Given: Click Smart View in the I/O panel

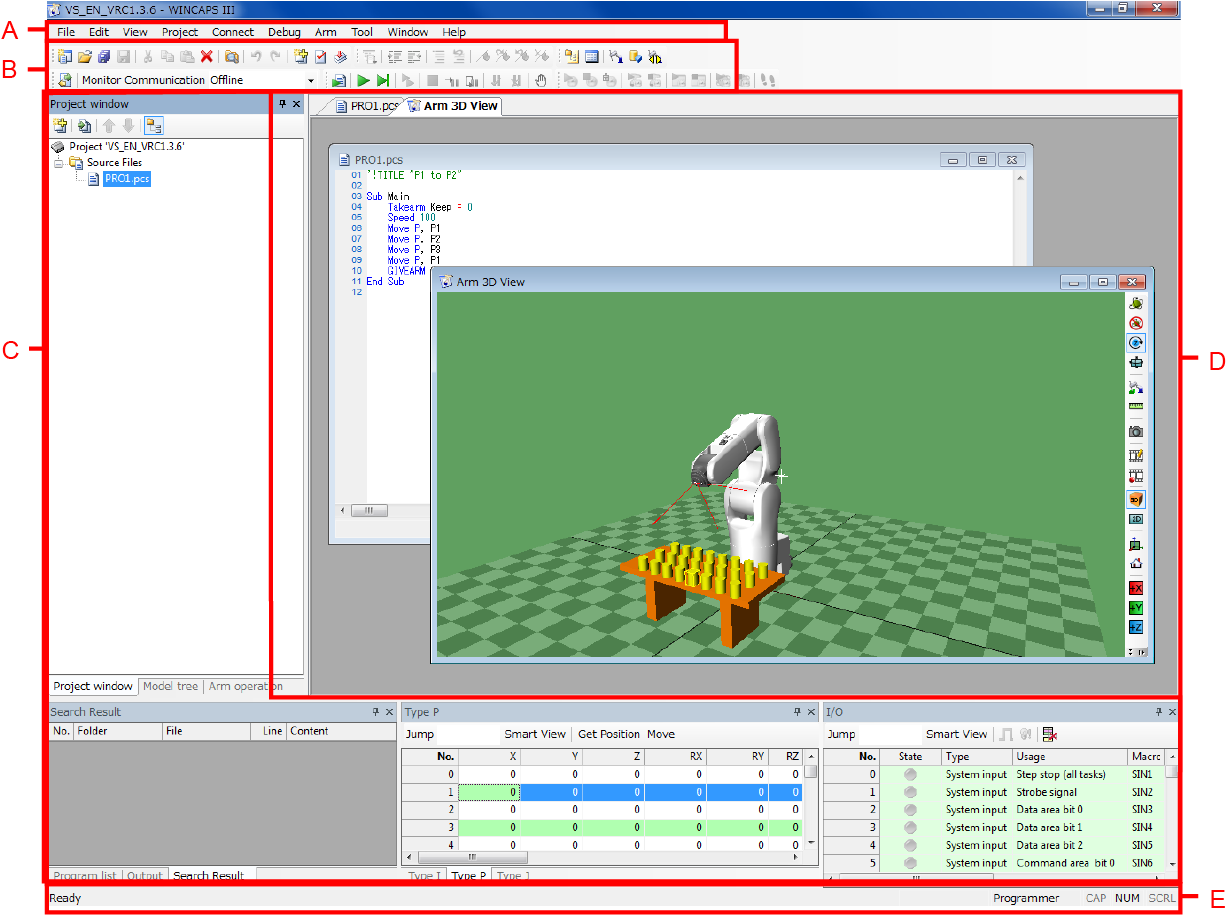Looking at the screenshot, I should 956,734.
